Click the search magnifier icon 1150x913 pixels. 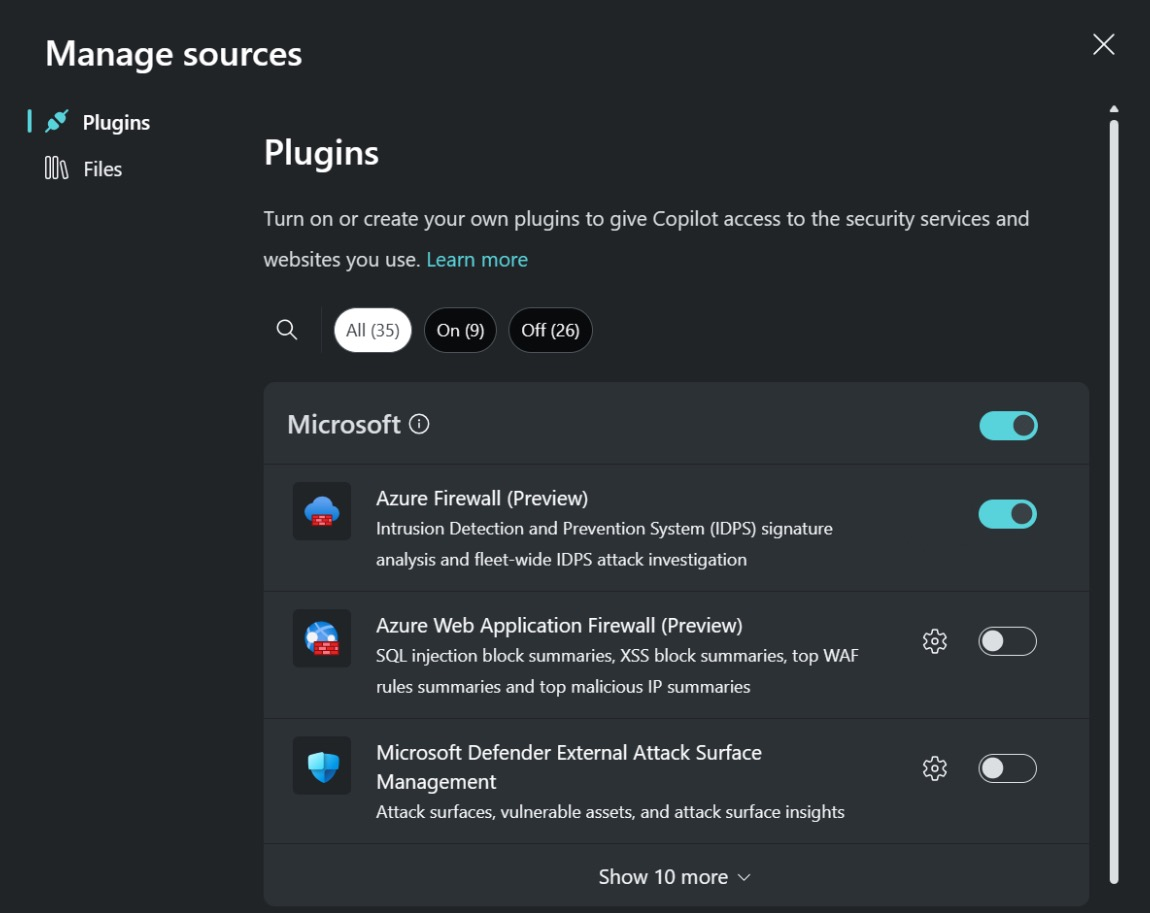pyautogui.click(x=287, y=330)
